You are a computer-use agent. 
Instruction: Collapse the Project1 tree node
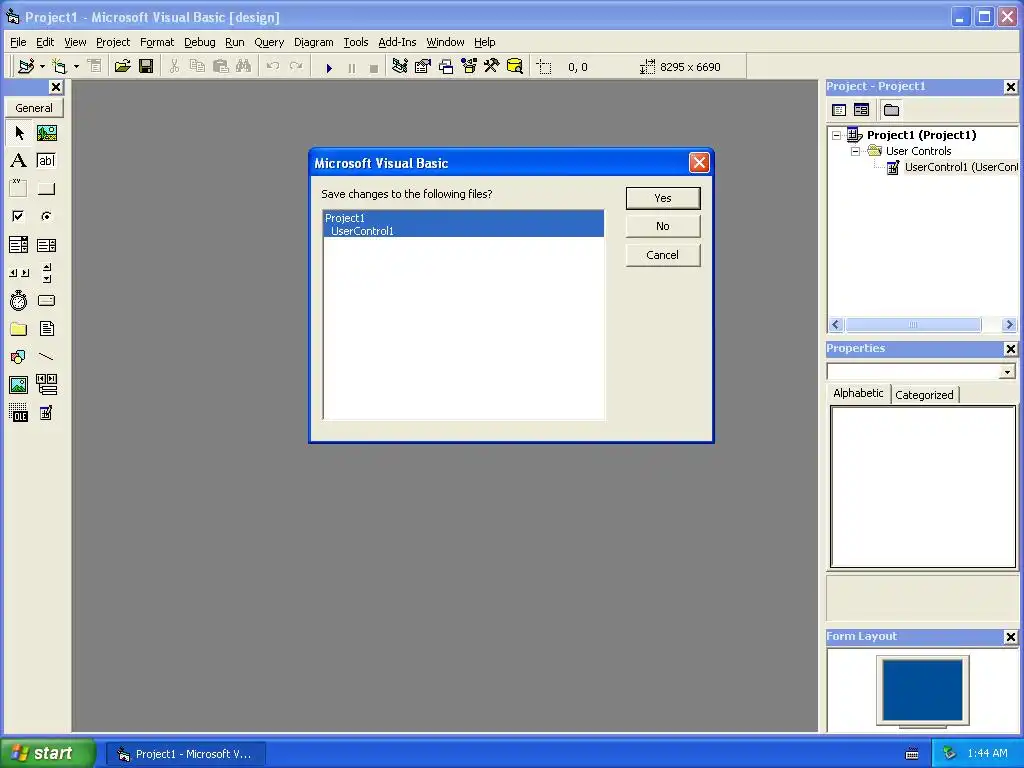point(837,135)
